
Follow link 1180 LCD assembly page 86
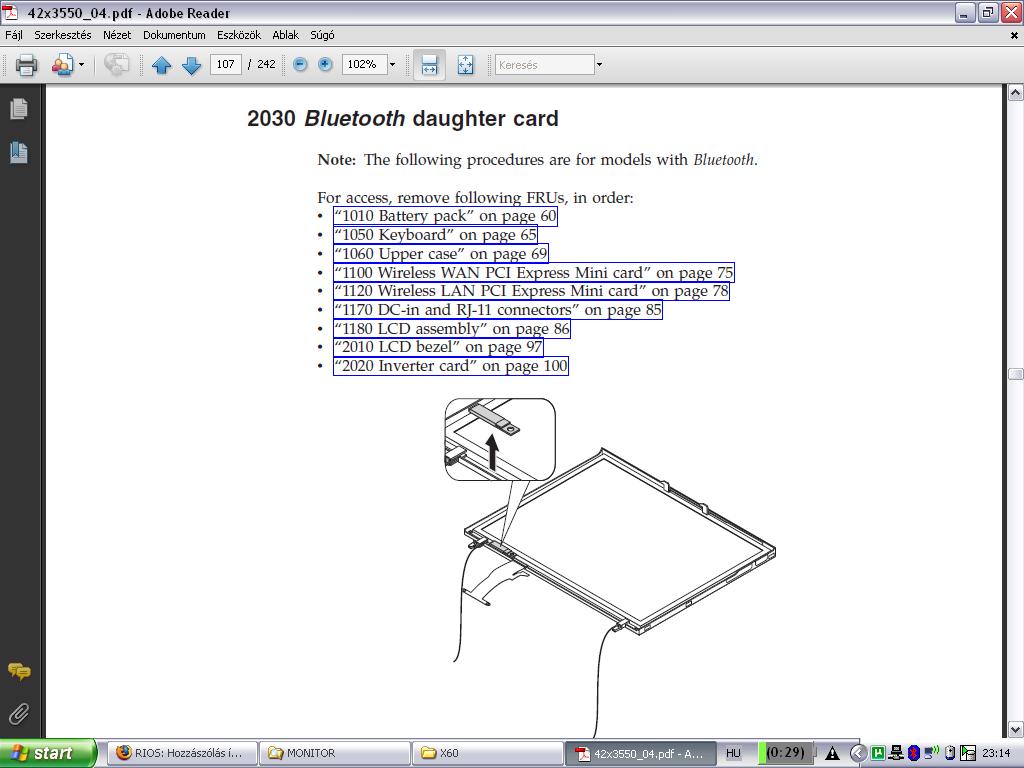coord(452,328)
